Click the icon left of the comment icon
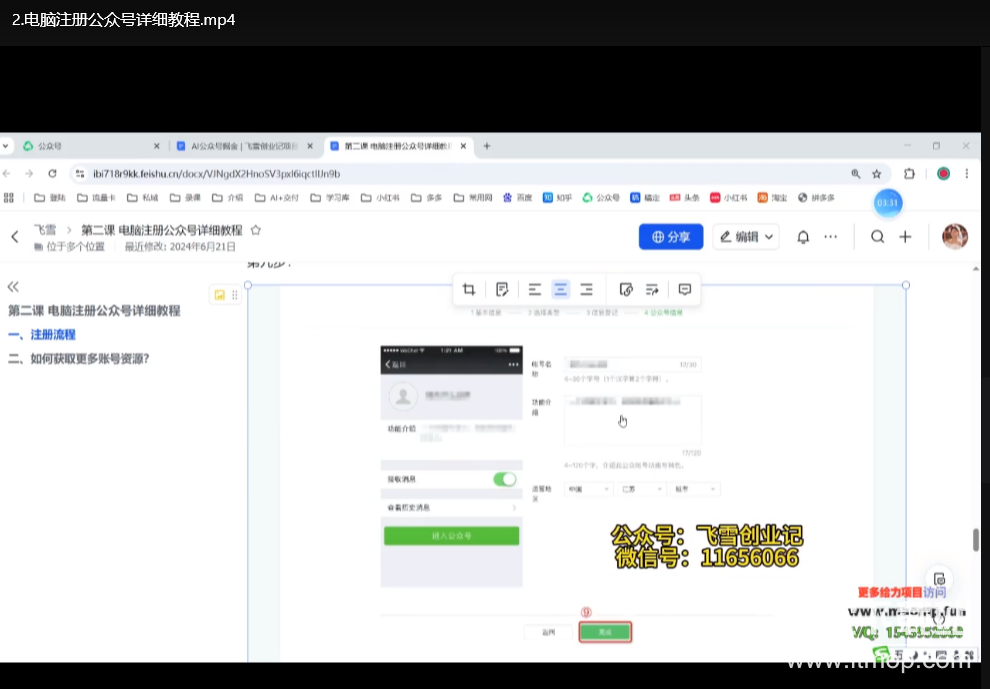 pos(652,289)
